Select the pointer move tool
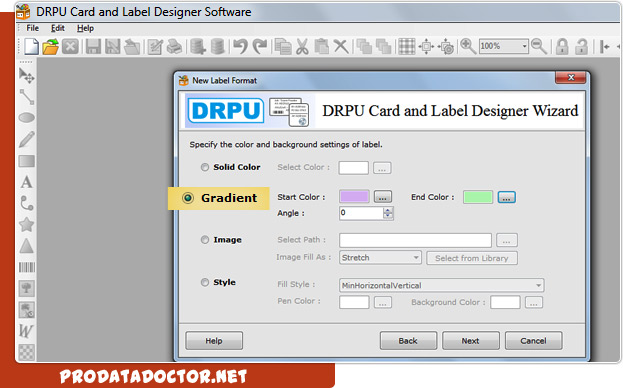The image size is (623, 388). [x=27, y=76]
